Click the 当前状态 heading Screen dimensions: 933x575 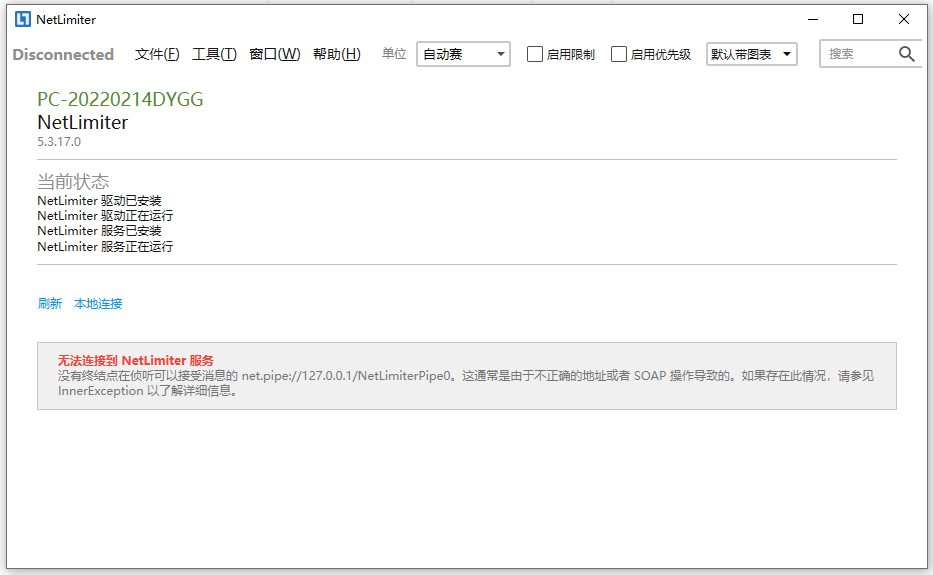coord(73,181)
